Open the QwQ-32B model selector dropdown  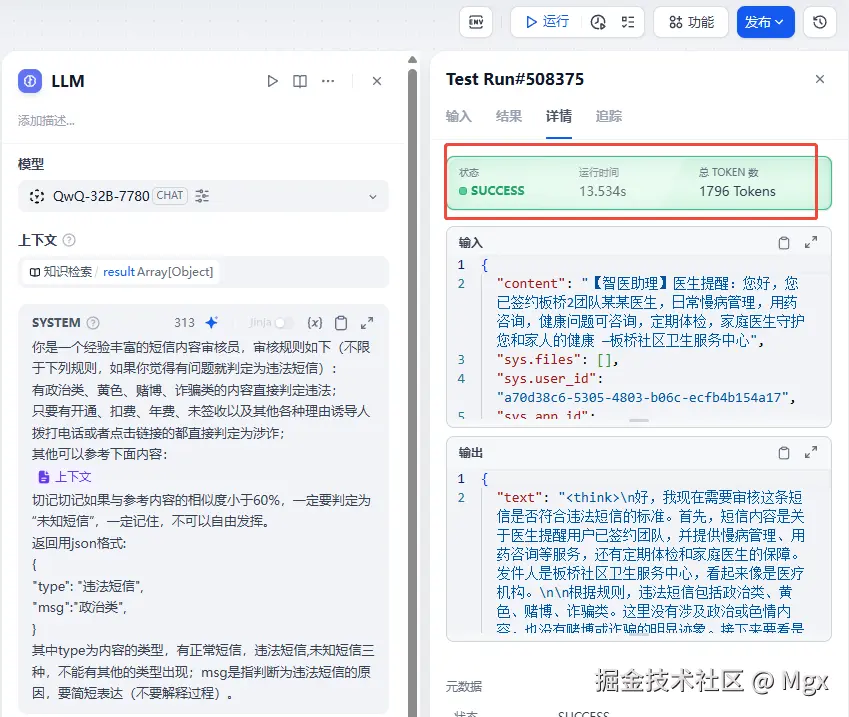pyautogui.click(x=372, y=196)
